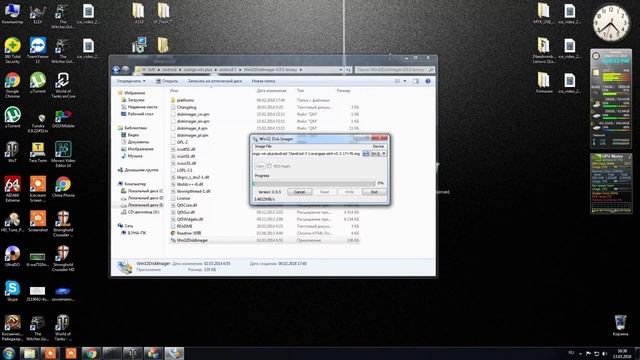Screen dimensions: 640x360
Task: Open the Упорядочить menu
Action: (131, 81)
